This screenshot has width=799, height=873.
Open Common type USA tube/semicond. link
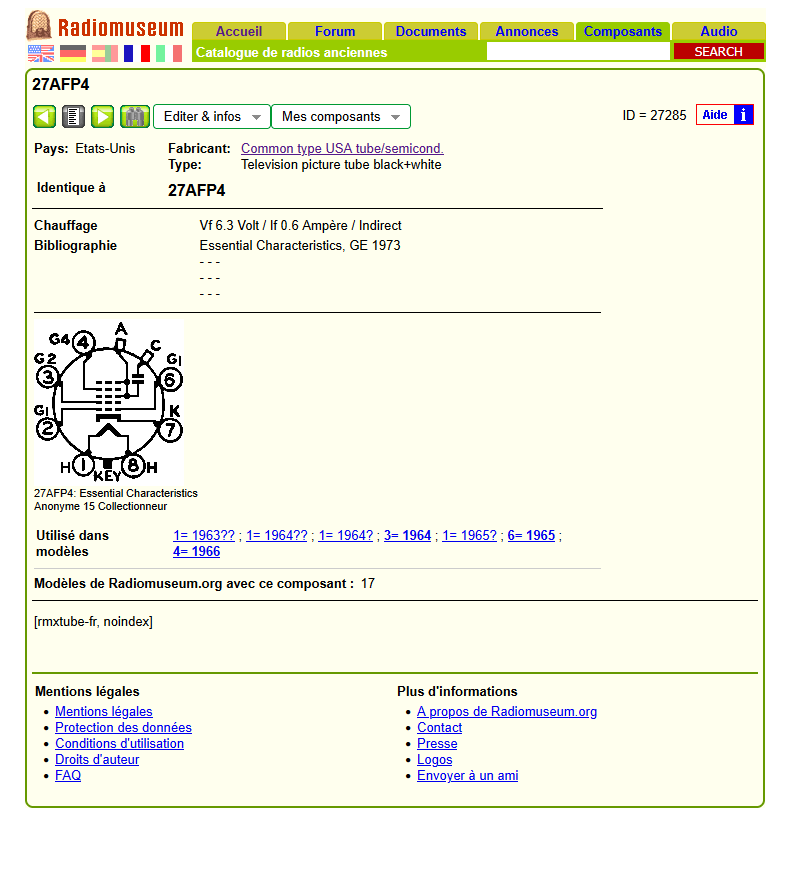(342, 148)
